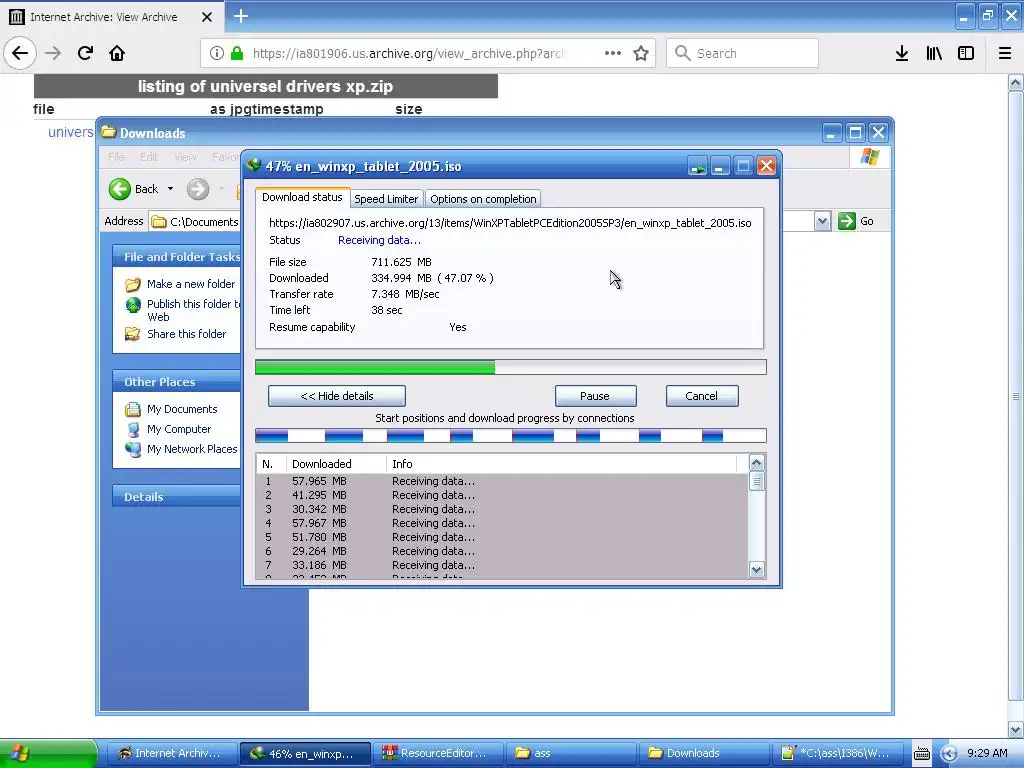Click on-screen keyboard tray icon

click(921, 754)
